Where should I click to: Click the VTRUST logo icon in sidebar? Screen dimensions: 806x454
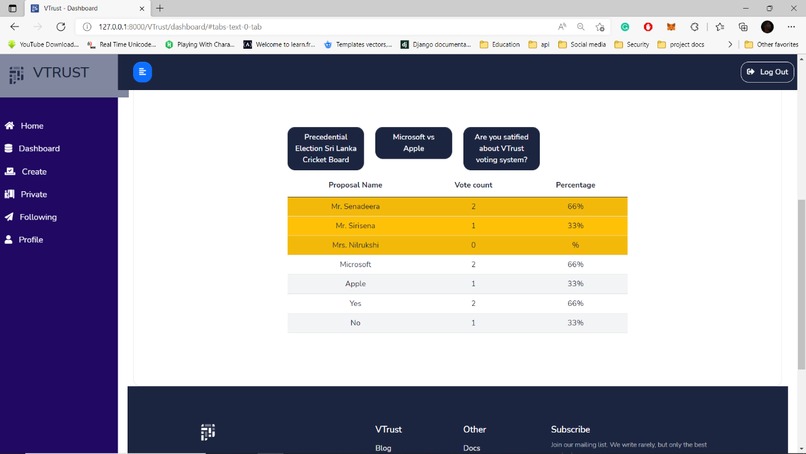click(16, 75)
